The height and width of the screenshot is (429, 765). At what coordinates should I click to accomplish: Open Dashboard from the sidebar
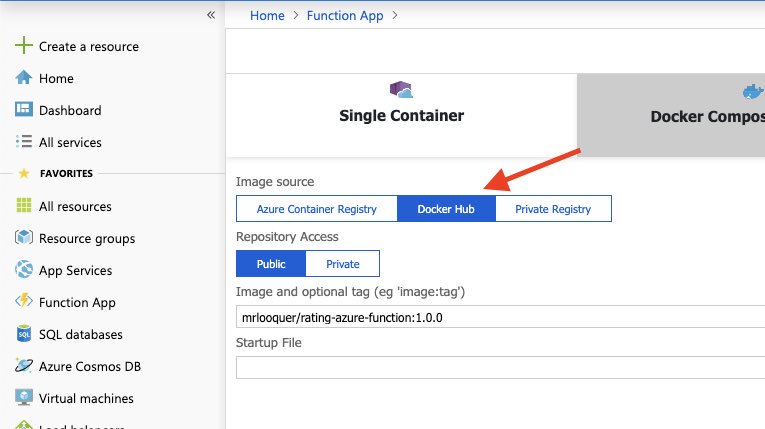click(x=70, y=110)
